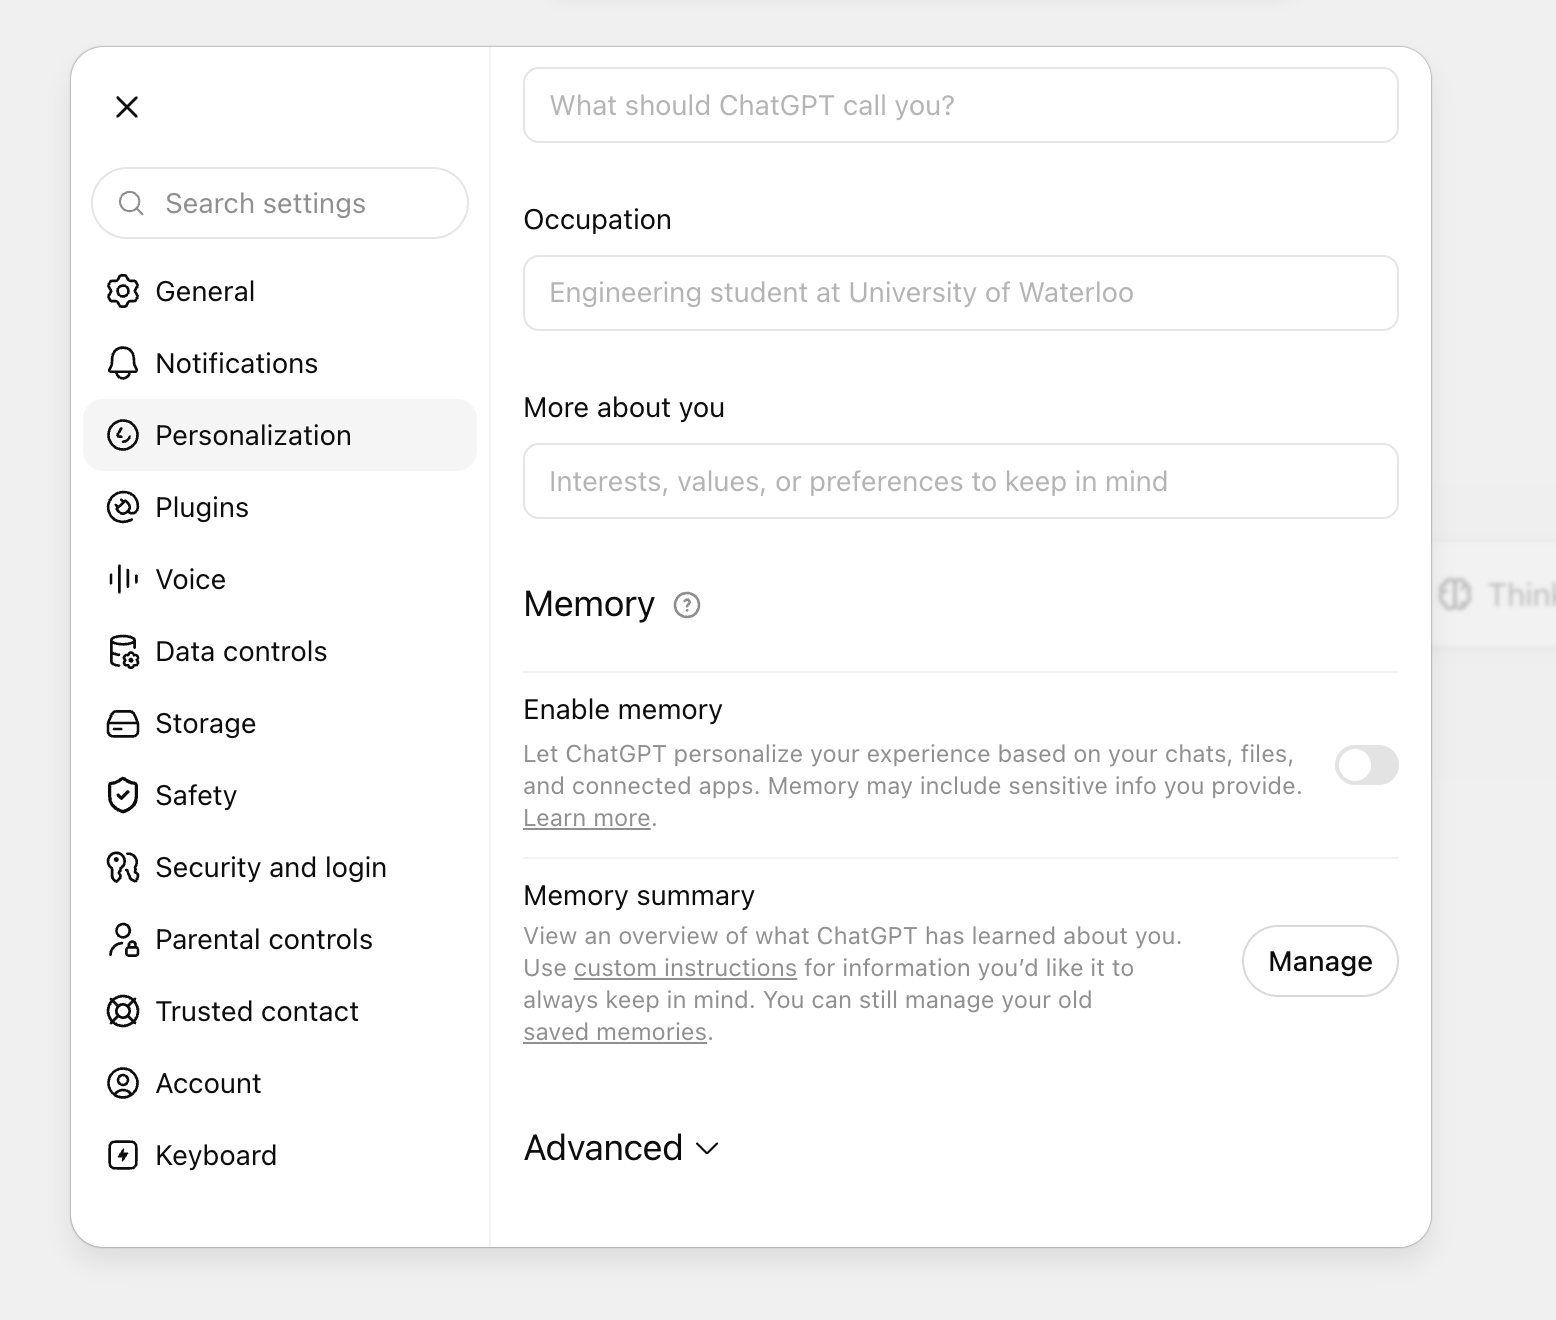Image resolution: width=1556 pixels, height=1320 pixels.
Task: Click into the Occupation input field
Action: tap(961, 293)
